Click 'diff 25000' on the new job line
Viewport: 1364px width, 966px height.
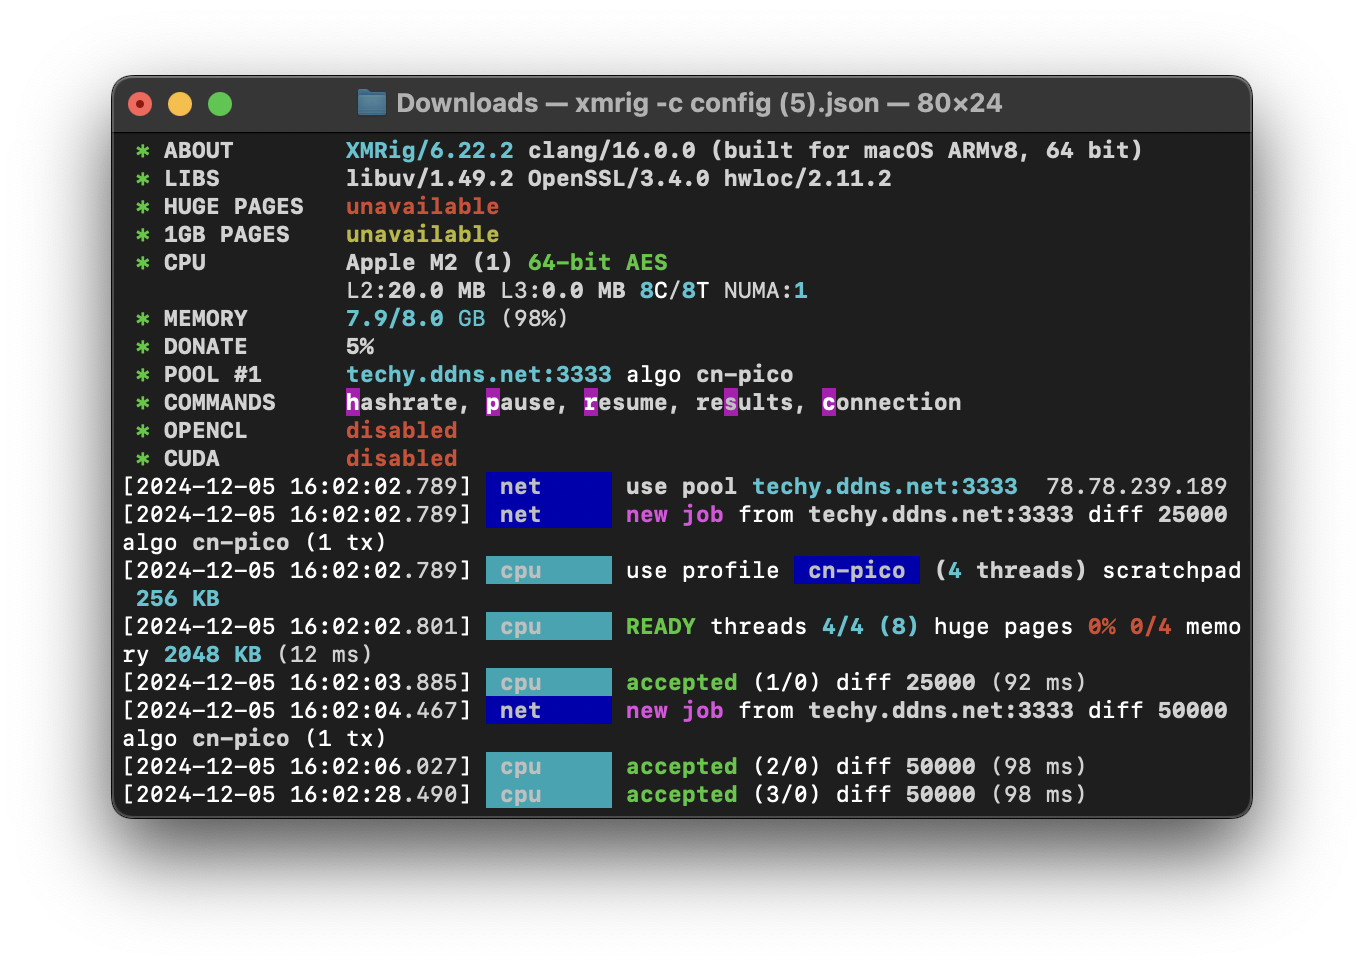coord(1158,514)
